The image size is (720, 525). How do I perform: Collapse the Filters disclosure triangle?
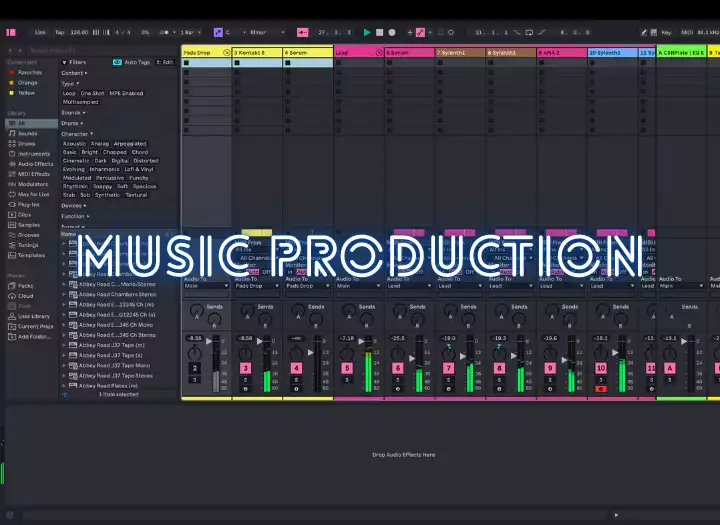64,62
